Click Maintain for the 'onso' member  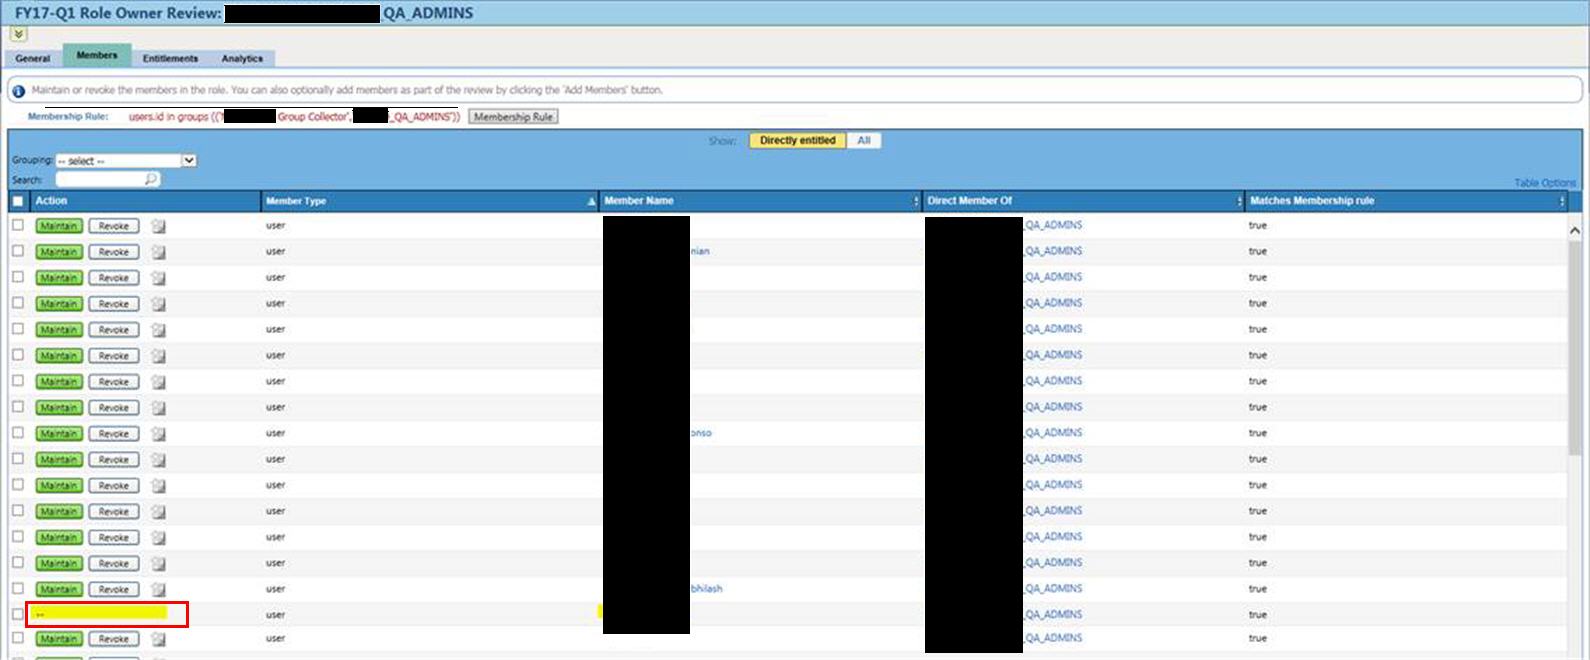59,434
